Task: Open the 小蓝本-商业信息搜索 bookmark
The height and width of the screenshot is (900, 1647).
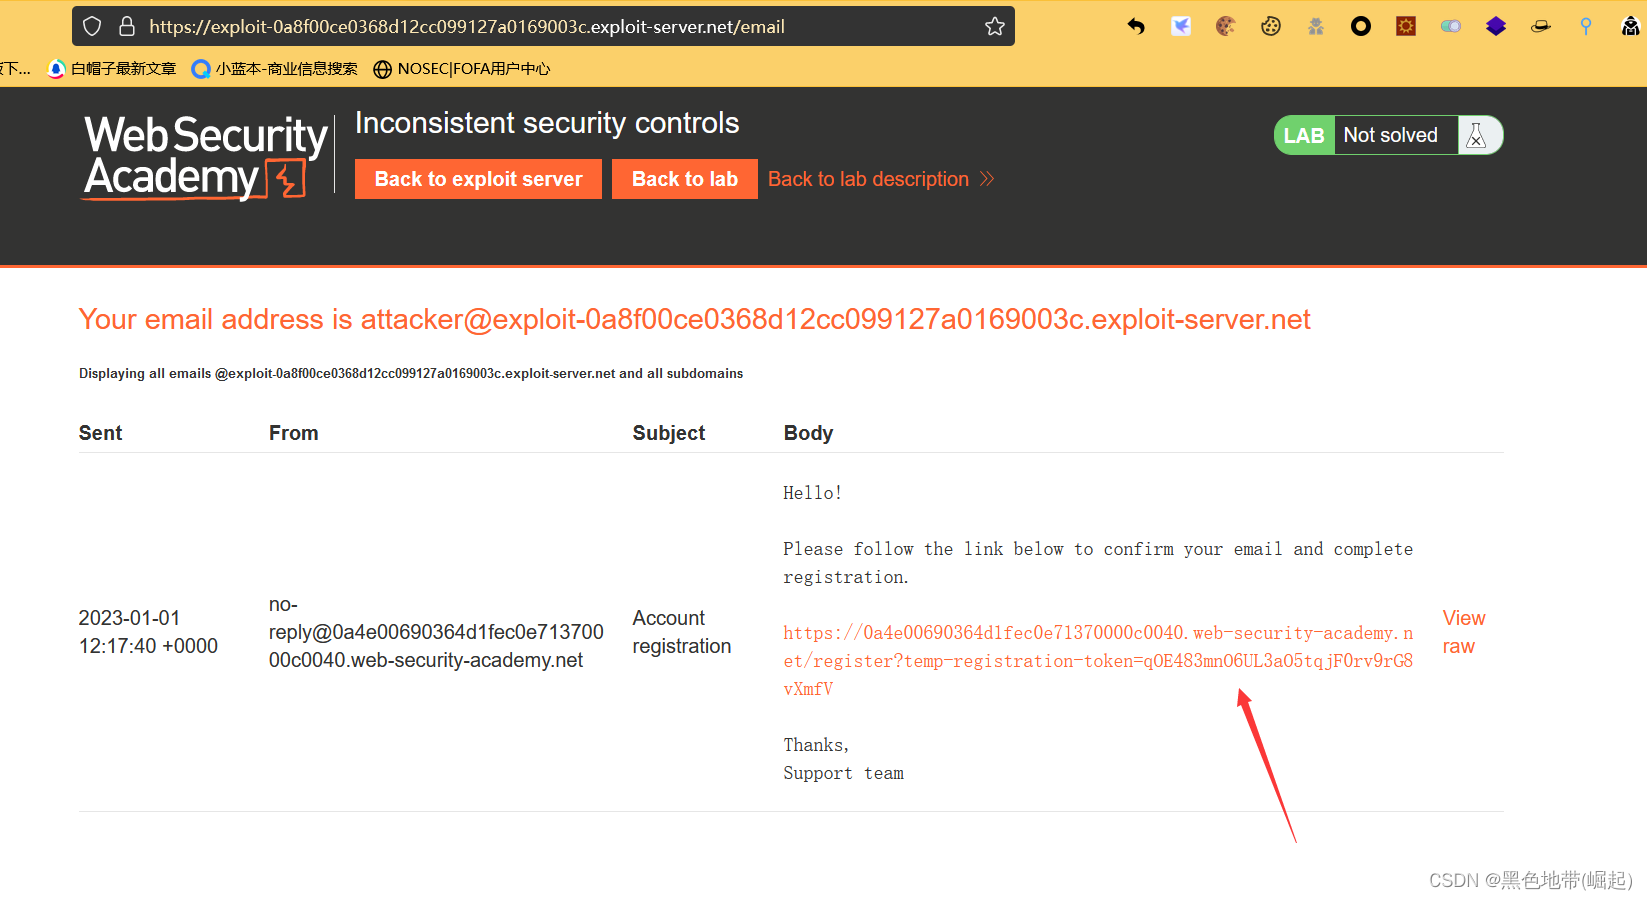Action: (x=275, y=68)
